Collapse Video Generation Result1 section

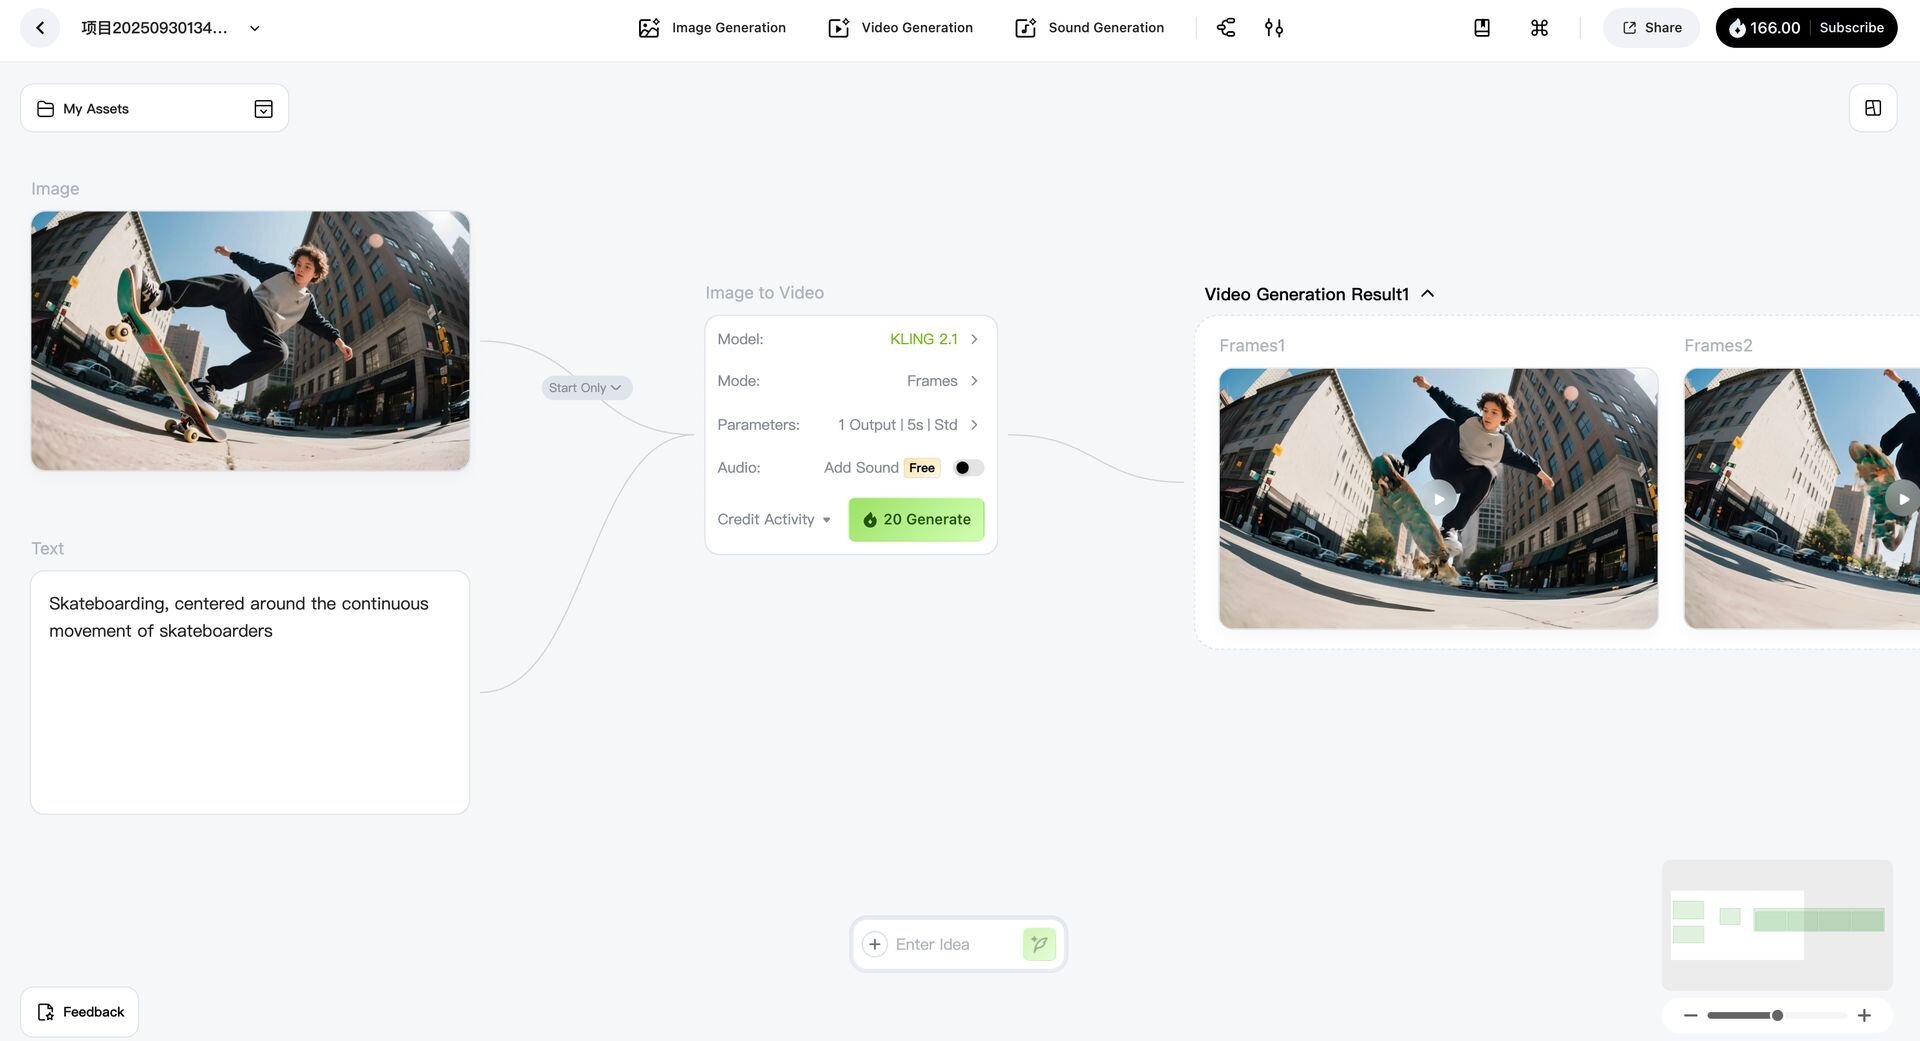[1428, 294]
